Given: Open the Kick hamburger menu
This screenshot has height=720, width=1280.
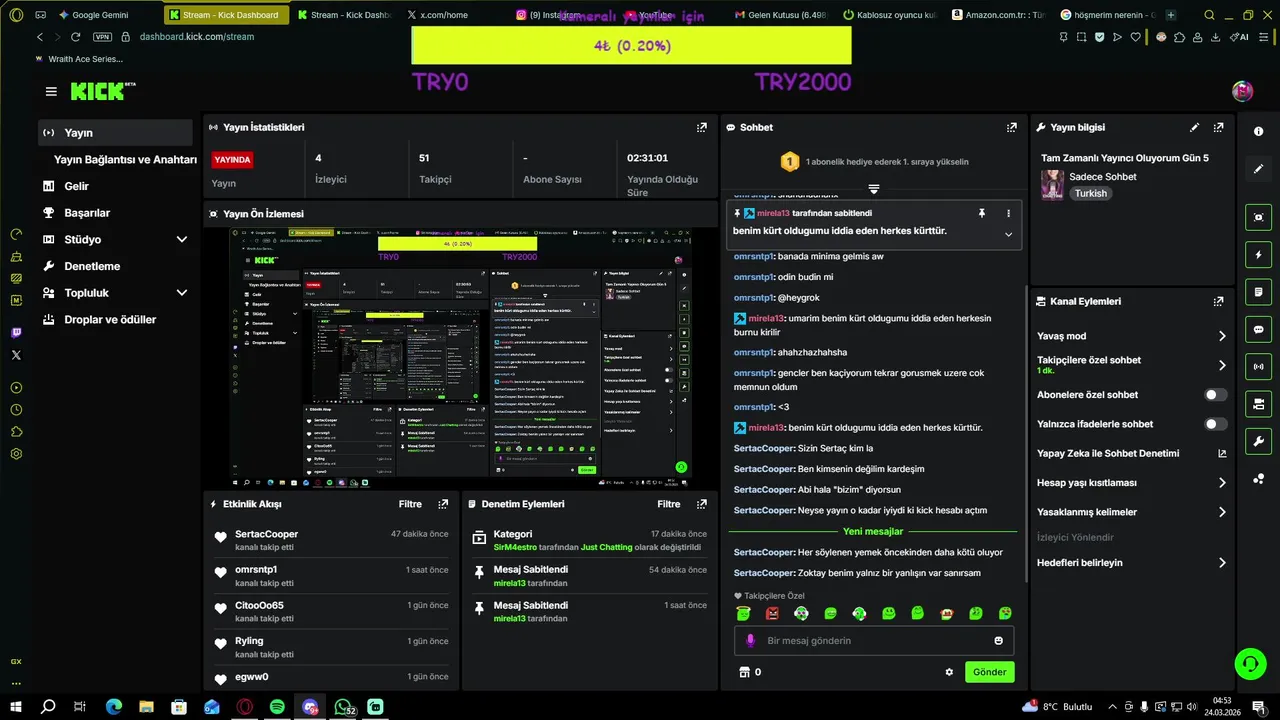Looking at the screenshot, I should (x=51, y=91).
